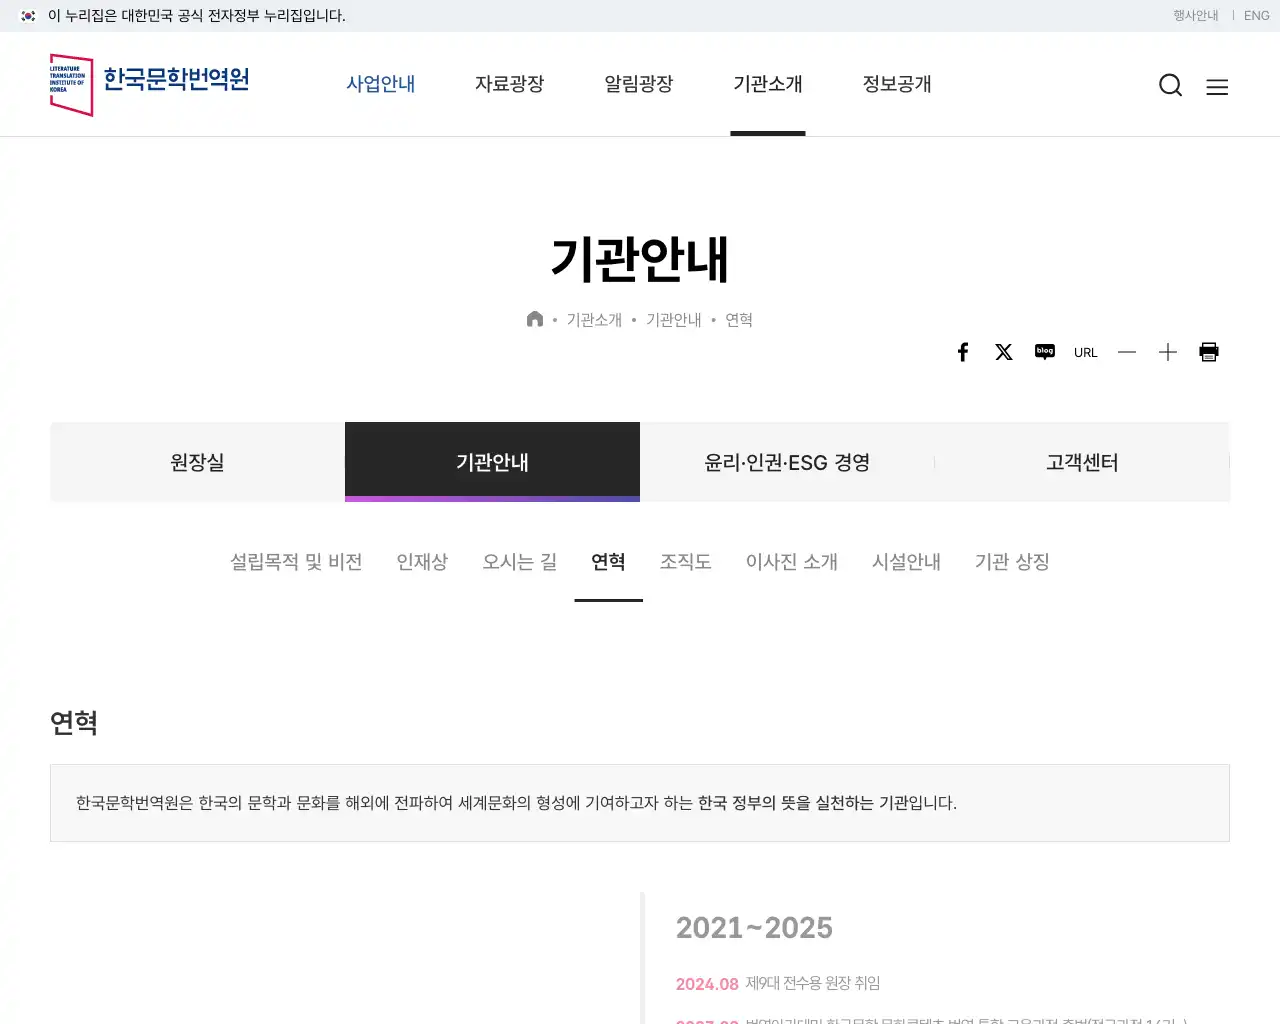Open the search magnifier icon
This screenshot has width=1280, height=1024.
coord(1171,85)
